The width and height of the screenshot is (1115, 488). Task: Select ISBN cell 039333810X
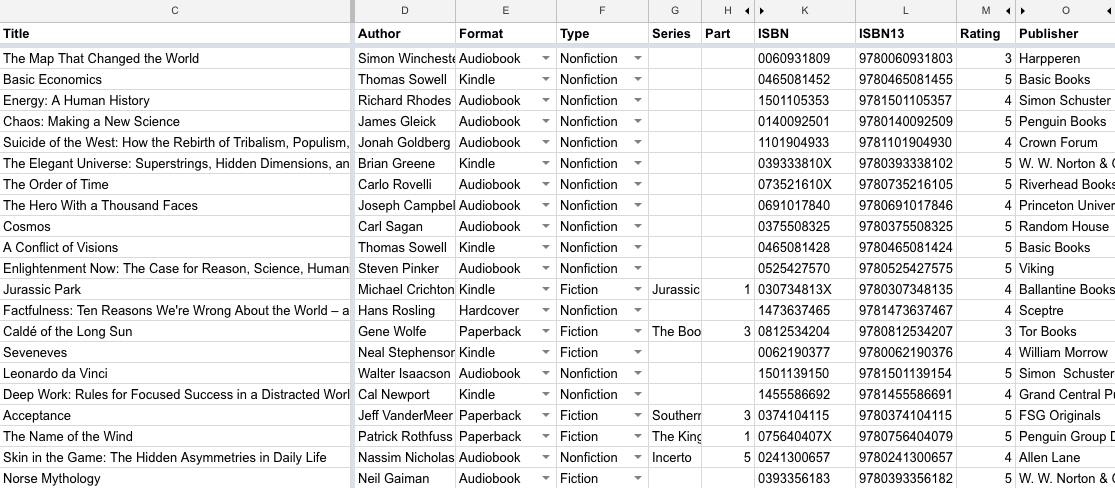click(x=805, y=164)
